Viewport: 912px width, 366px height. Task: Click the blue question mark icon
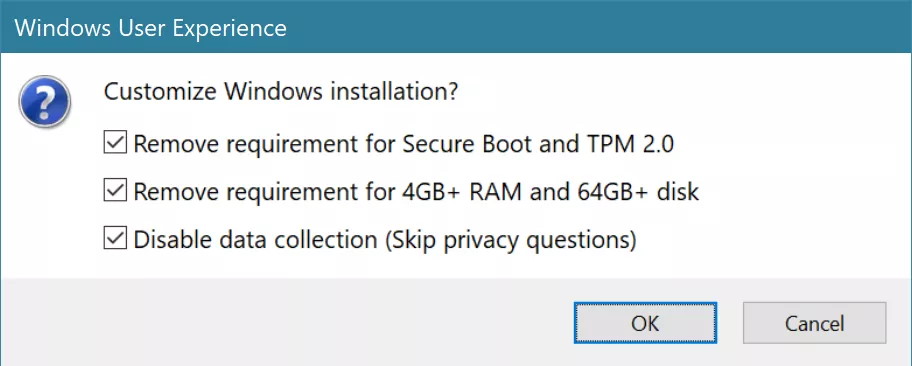pyautogui.click(x=44, y=102)
